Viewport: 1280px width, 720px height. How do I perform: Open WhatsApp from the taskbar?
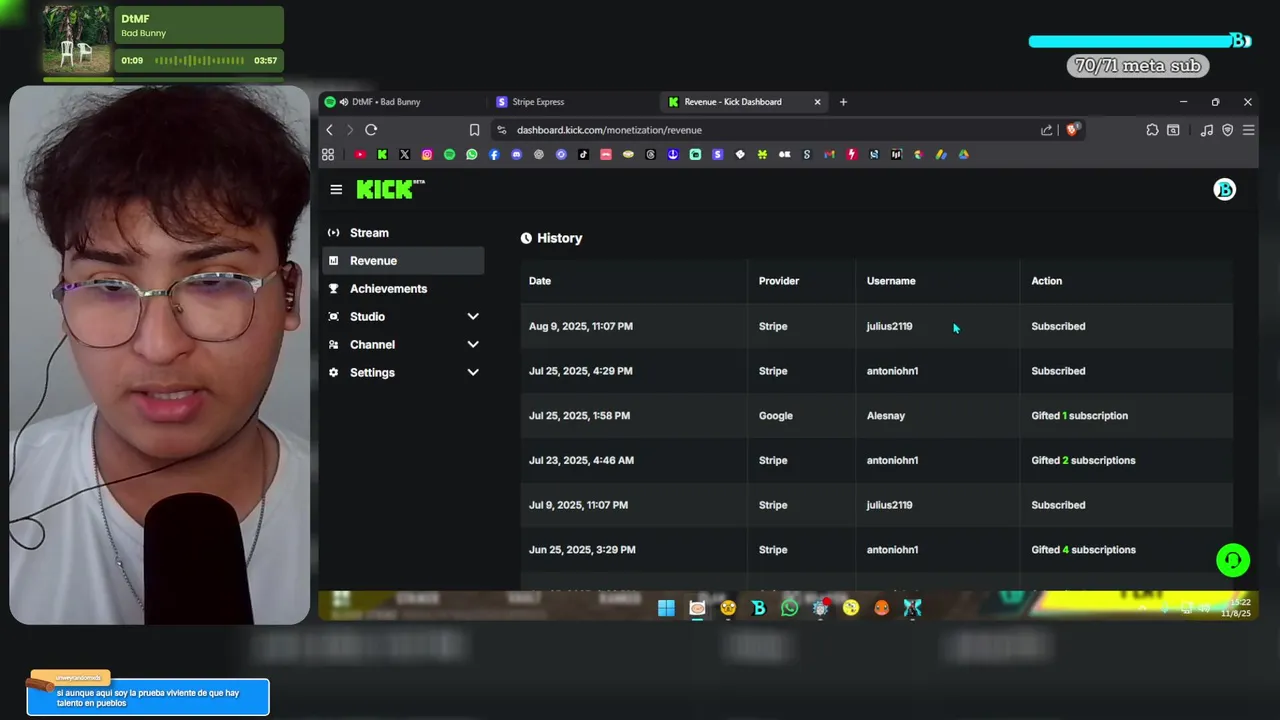[789, 608]
